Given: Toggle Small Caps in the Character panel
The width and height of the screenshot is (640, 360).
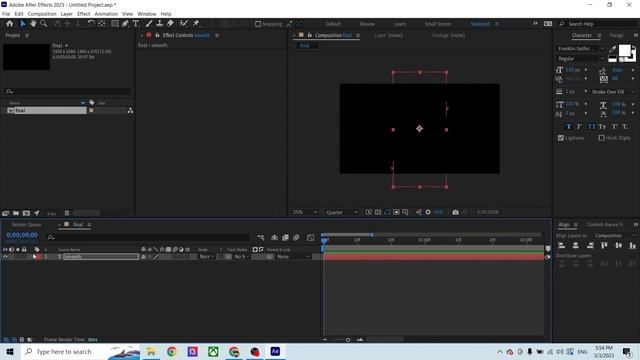Looking at the screenshot, I should point(602,127).
